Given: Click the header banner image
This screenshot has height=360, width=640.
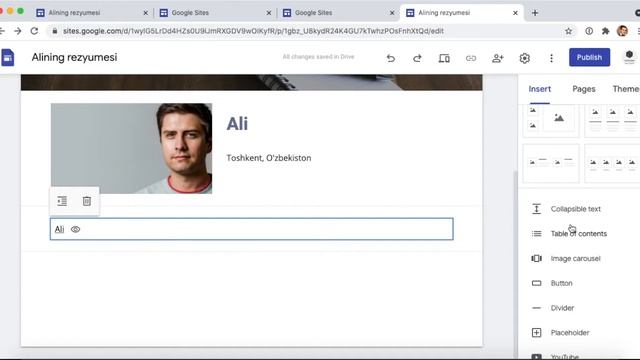Looking at the screenshot, I should [x=251, y=82].
